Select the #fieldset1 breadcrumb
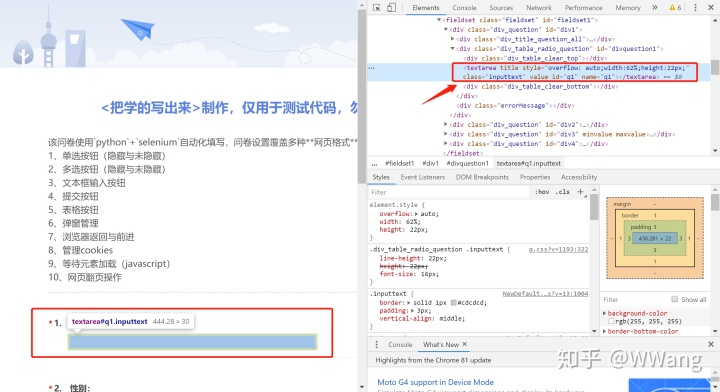Image resolution: width=720 pixels, height=392 pixels. coord(399,163)
